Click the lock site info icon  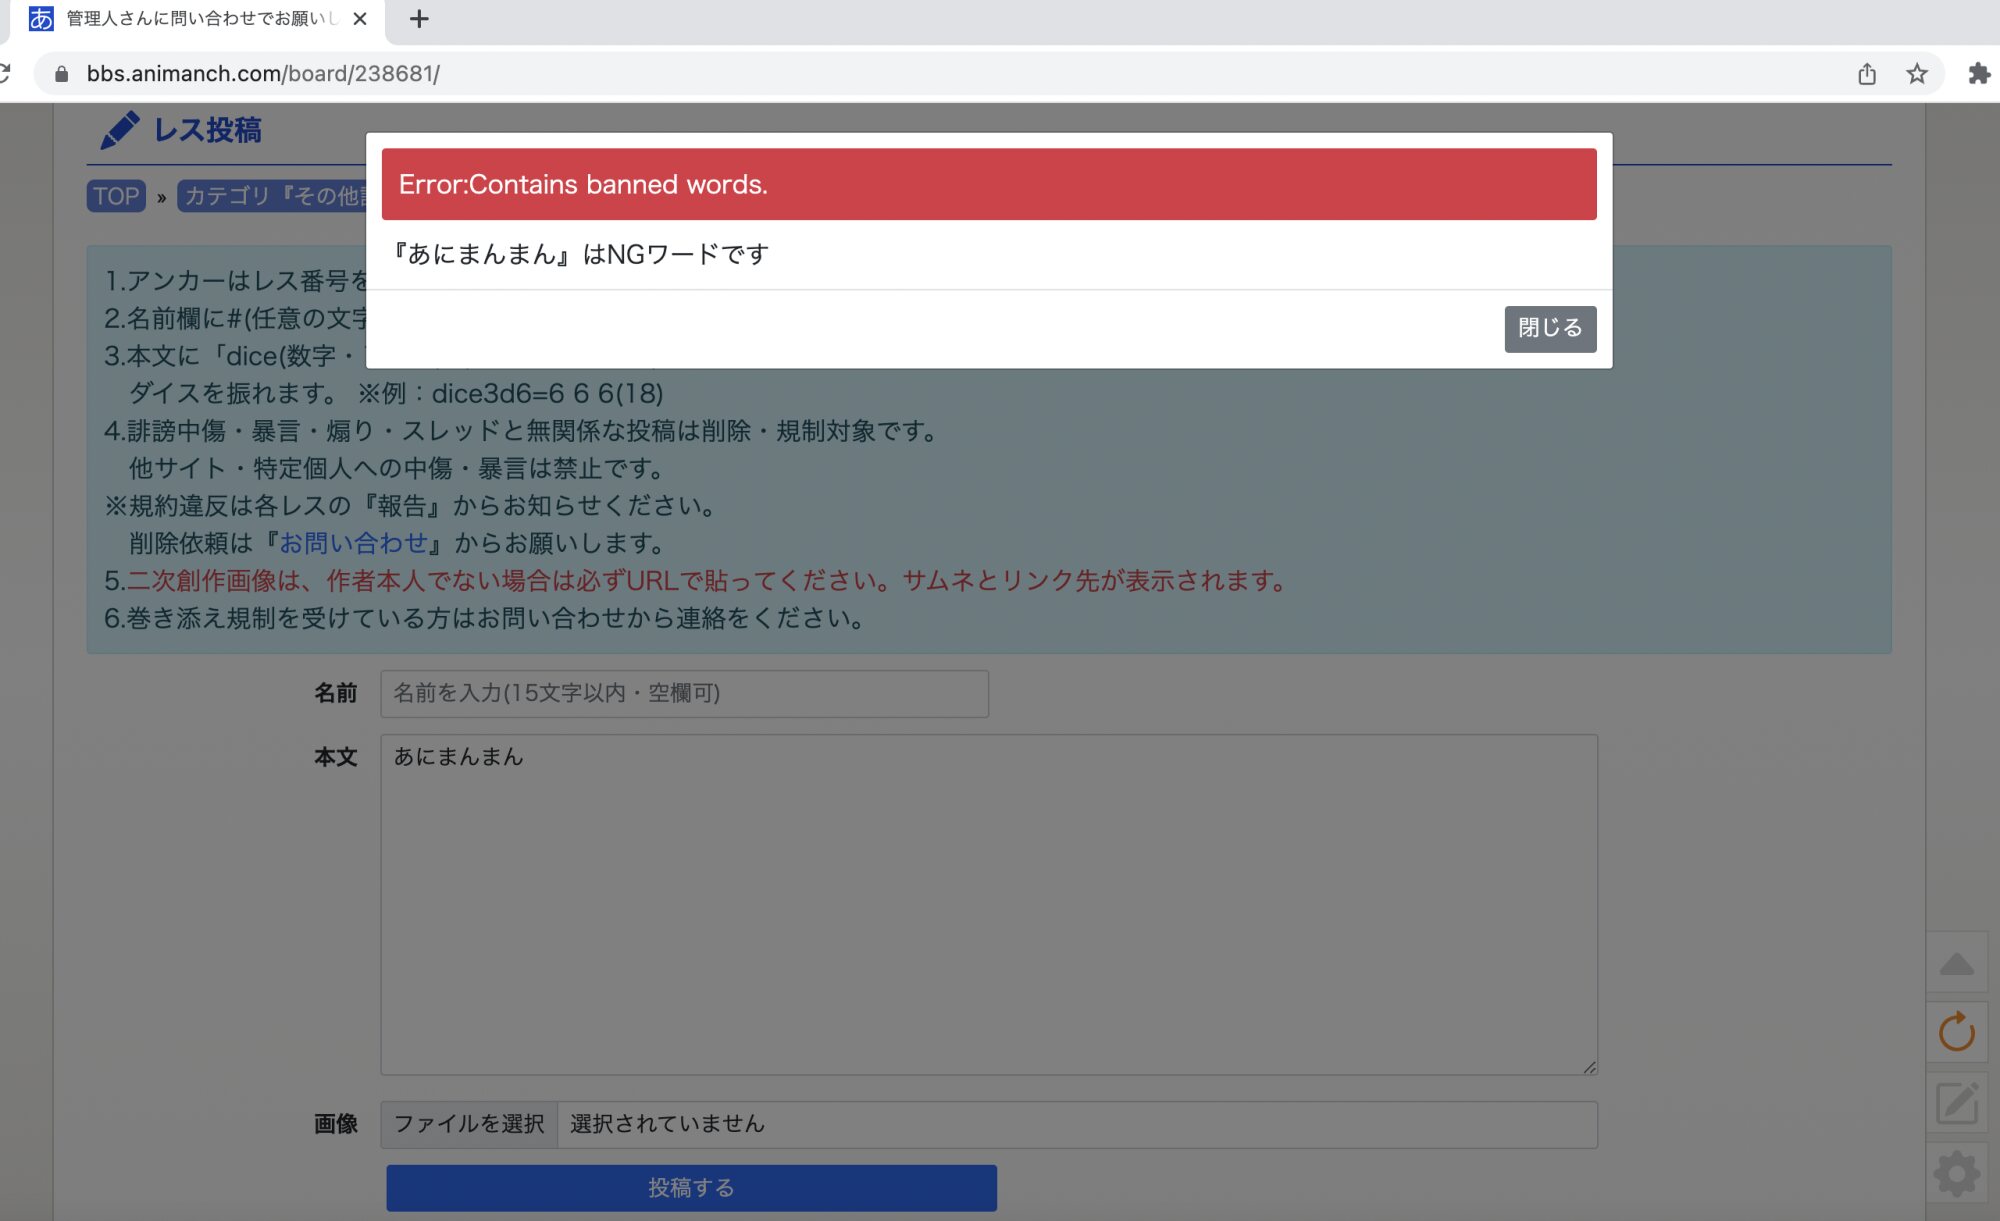pos(62,74)
